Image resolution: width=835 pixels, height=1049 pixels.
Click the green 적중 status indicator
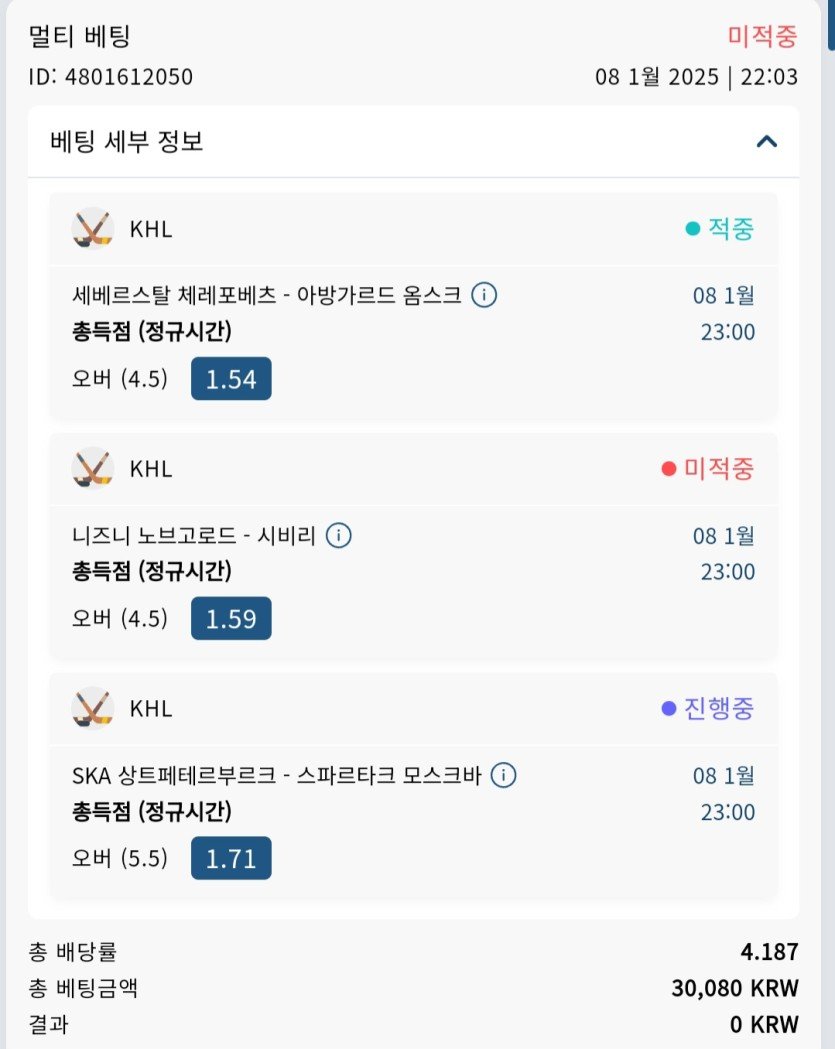click(x=719, y=229)
